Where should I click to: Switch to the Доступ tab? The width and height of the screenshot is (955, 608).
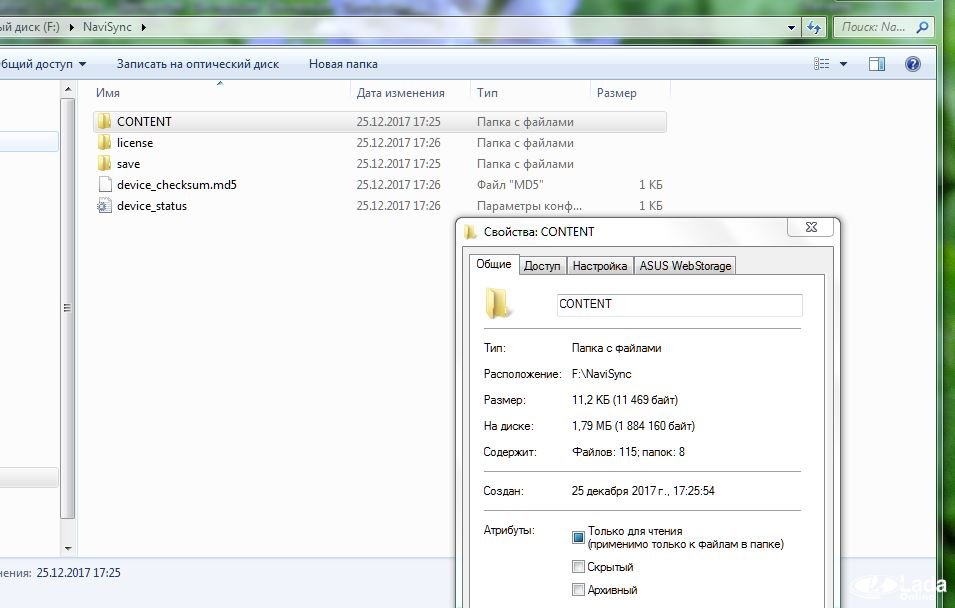542,266
